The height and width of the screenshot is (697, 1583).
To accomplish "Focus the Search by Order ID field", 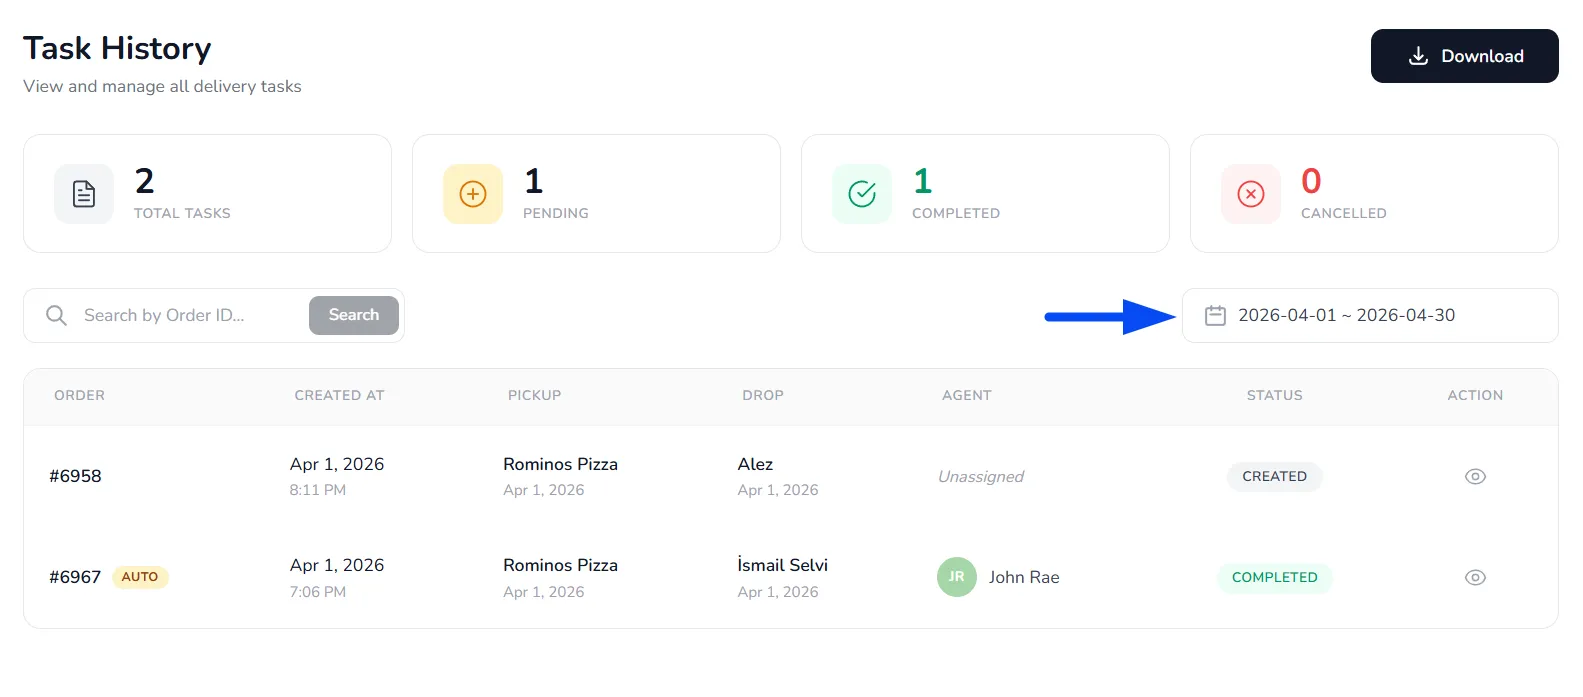I will 190,316.
